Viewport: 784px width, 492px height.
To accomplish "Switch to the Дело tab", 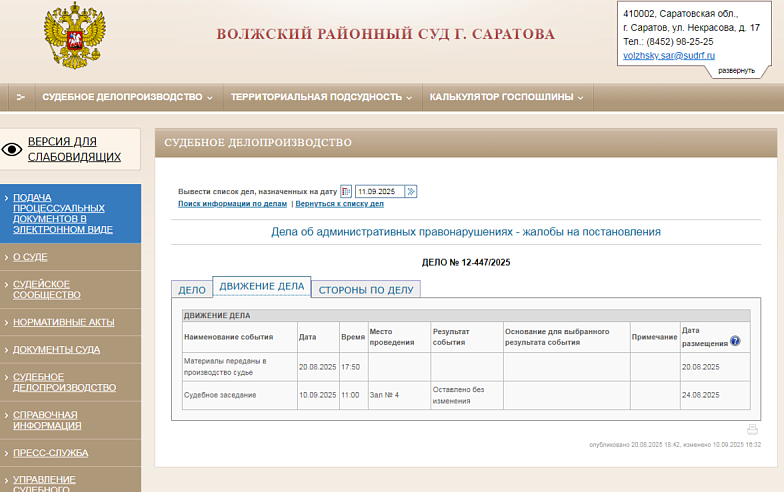I will point(192,290).
